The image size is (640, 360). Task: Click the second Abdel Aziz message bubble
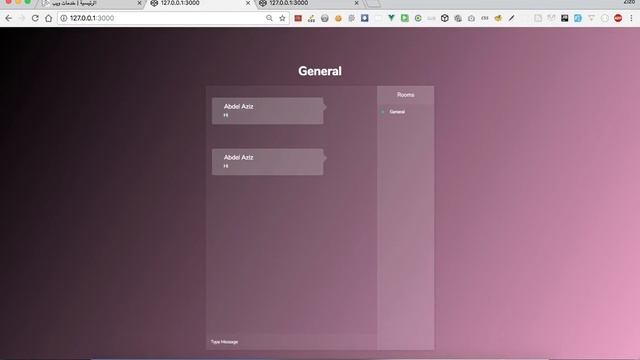268,162
